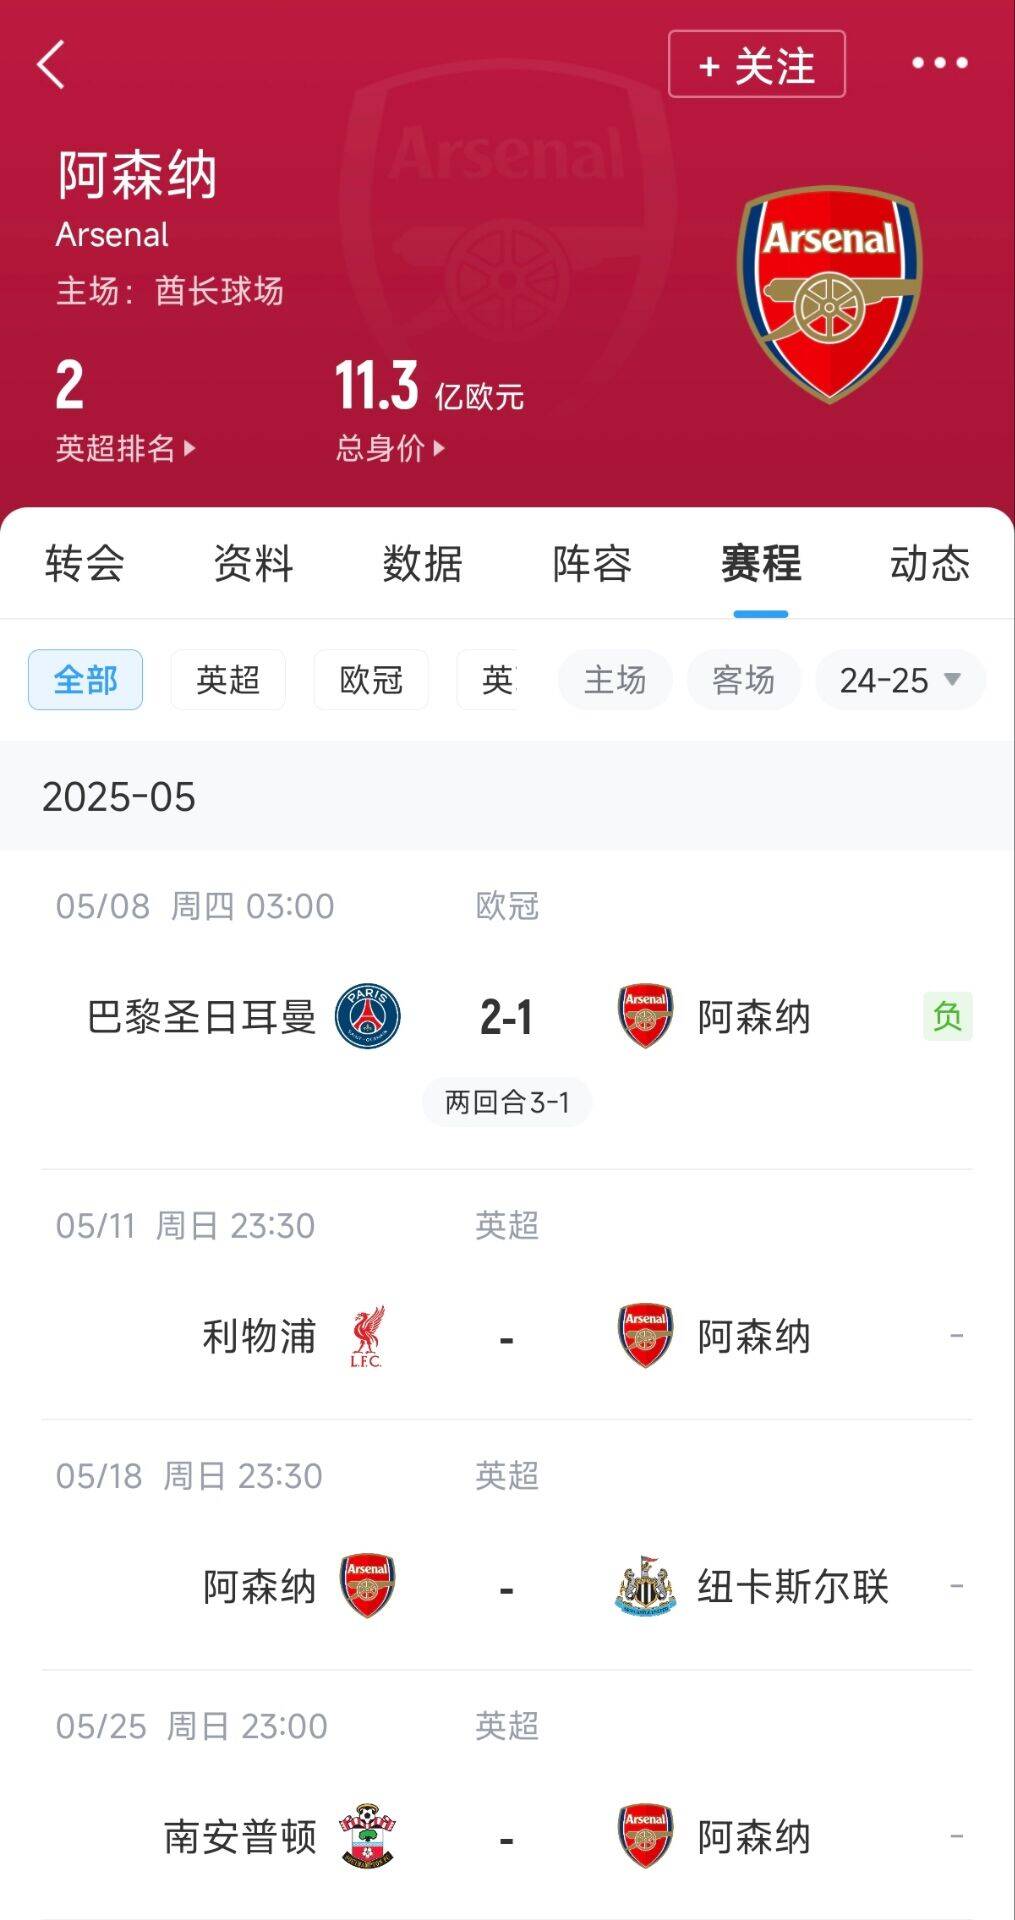
Task: Toggle the 主场 home filter
Action: click(x=615, y=680)
